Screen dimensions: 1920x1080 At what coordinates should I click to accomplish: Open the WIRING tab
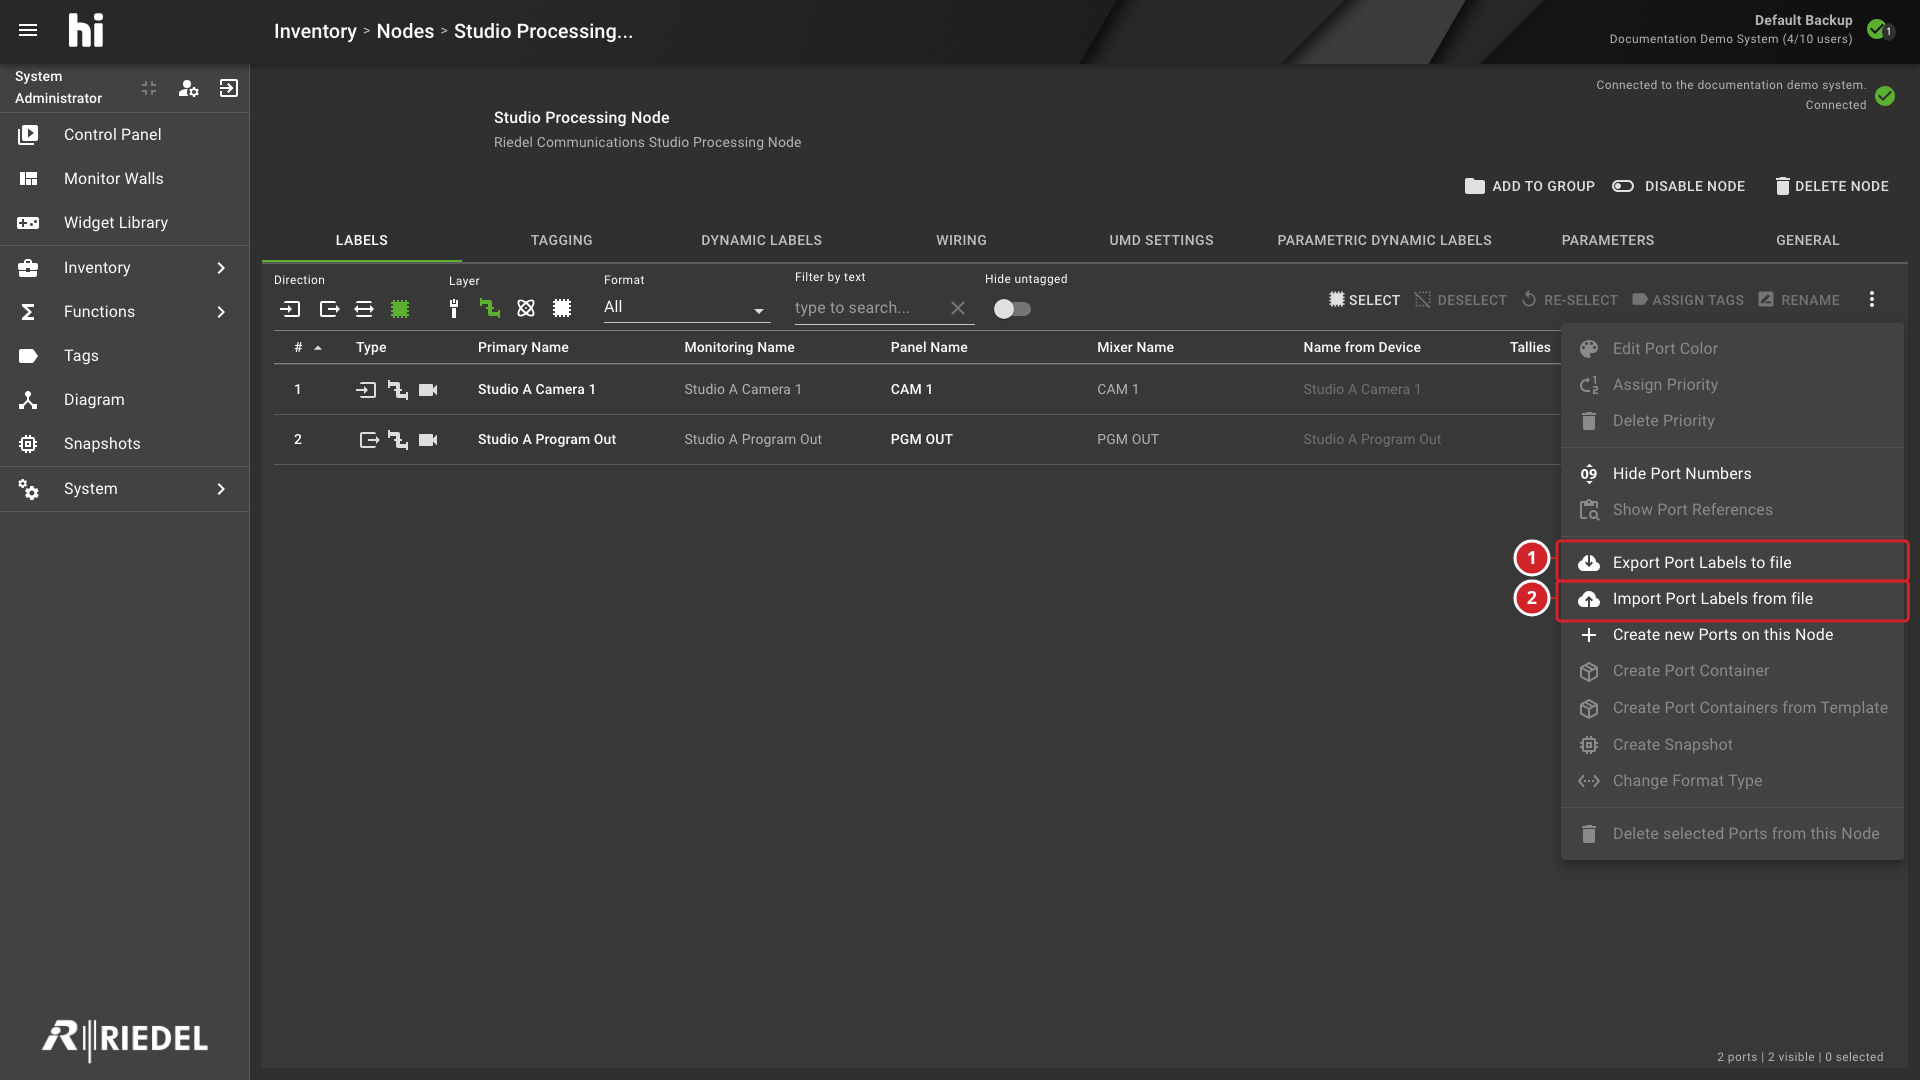pos(962,241)
